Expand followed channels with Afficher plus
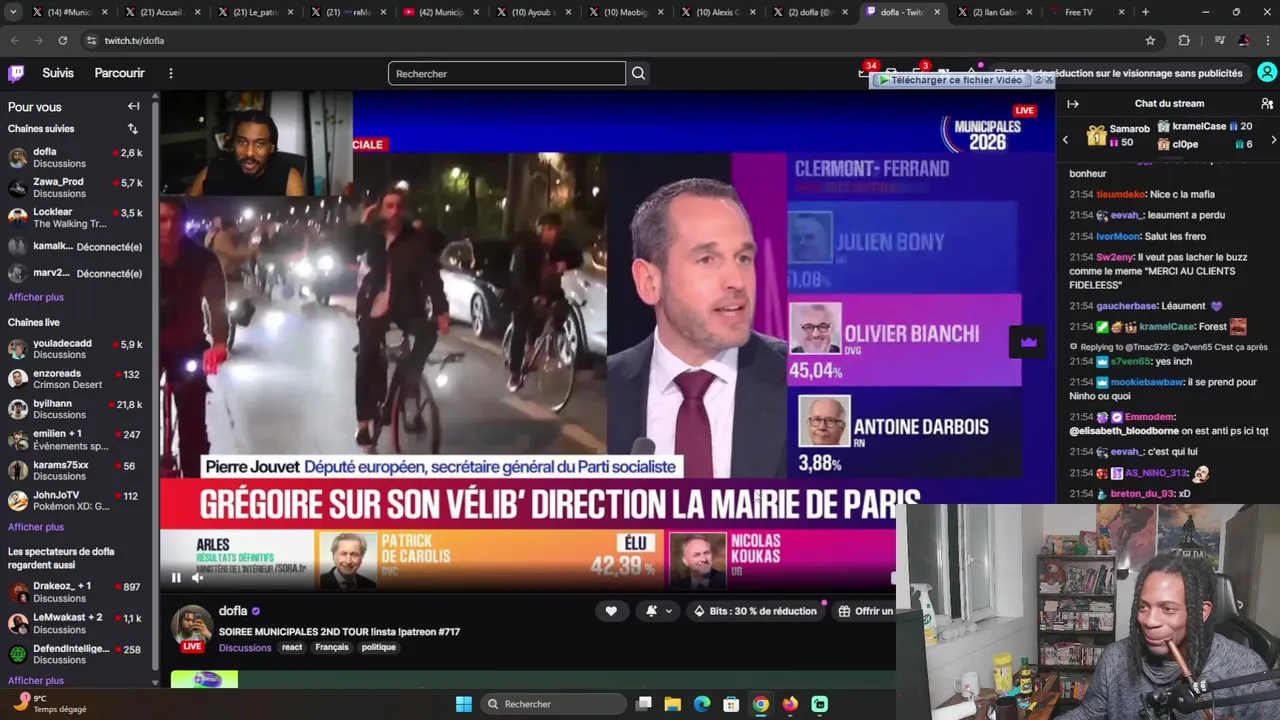This screenshot has height=720, width=1280. 36,297
